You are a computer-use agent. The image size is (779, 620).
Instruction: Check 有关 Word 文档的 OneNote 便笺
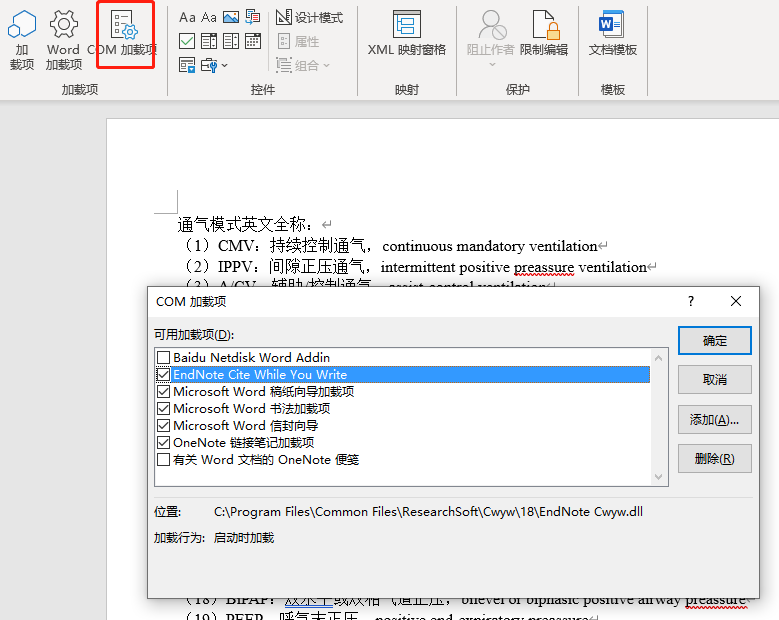[163, 460]
